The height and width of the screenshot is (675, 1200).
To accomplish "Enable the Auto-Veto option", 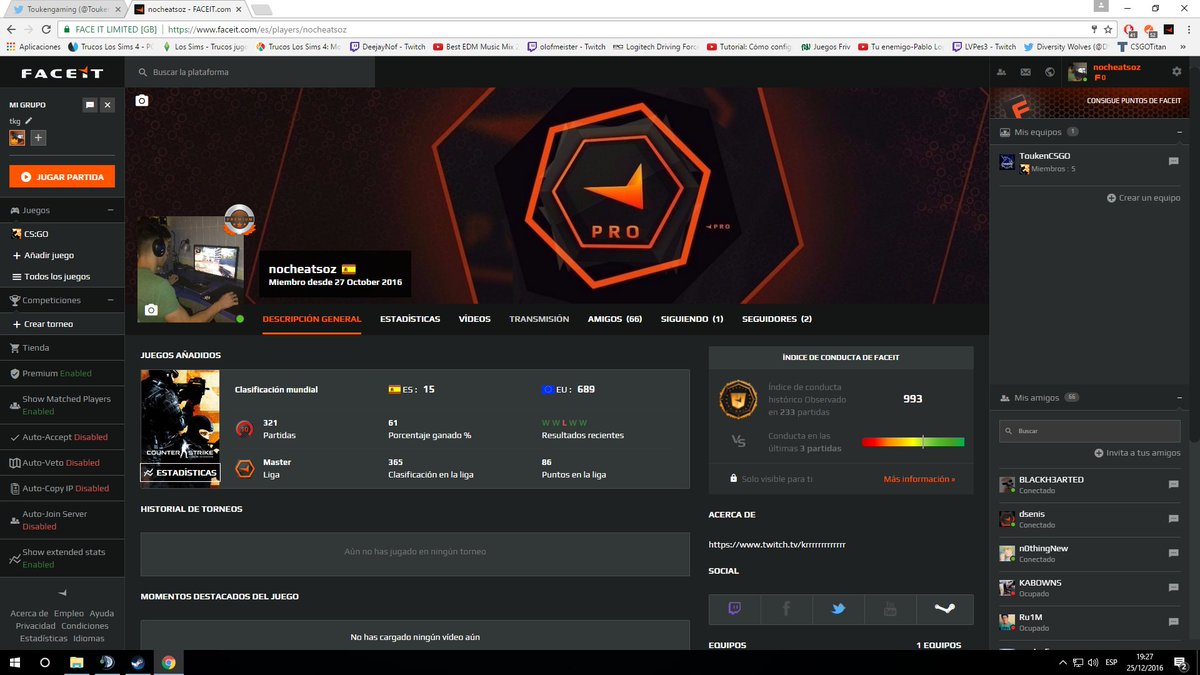I will [x=62, y=463].
